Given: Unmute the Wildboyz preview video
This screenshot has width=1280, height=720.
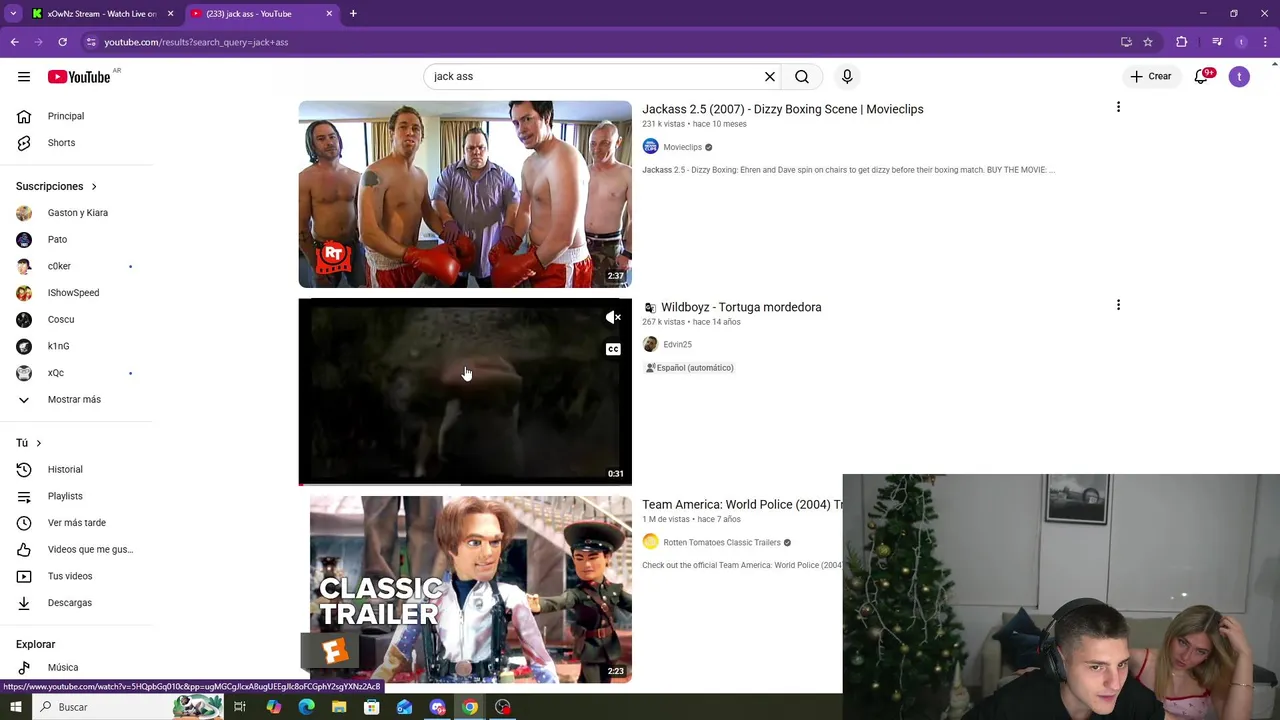Looking at the screenshot, I should [x=613, y=318].
